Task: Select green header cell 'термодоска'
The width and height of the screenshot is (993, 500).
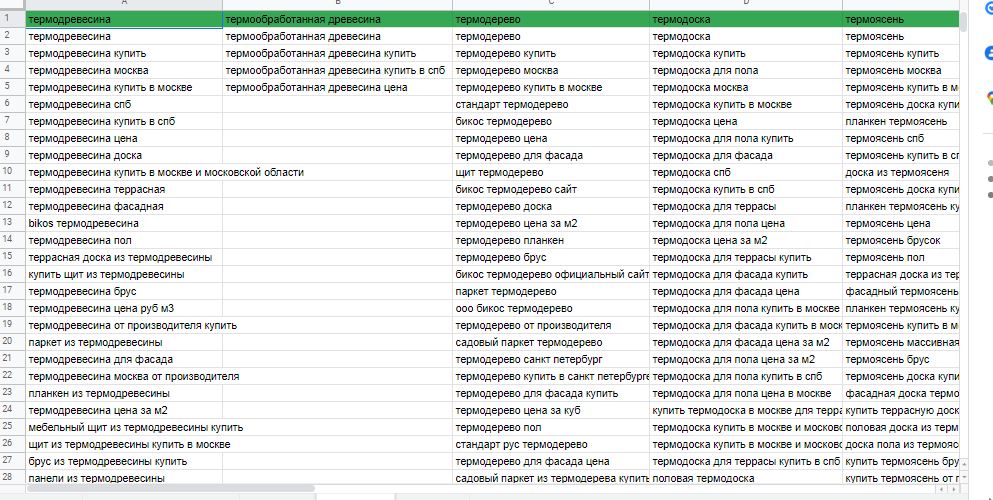Action: [746, 20]
